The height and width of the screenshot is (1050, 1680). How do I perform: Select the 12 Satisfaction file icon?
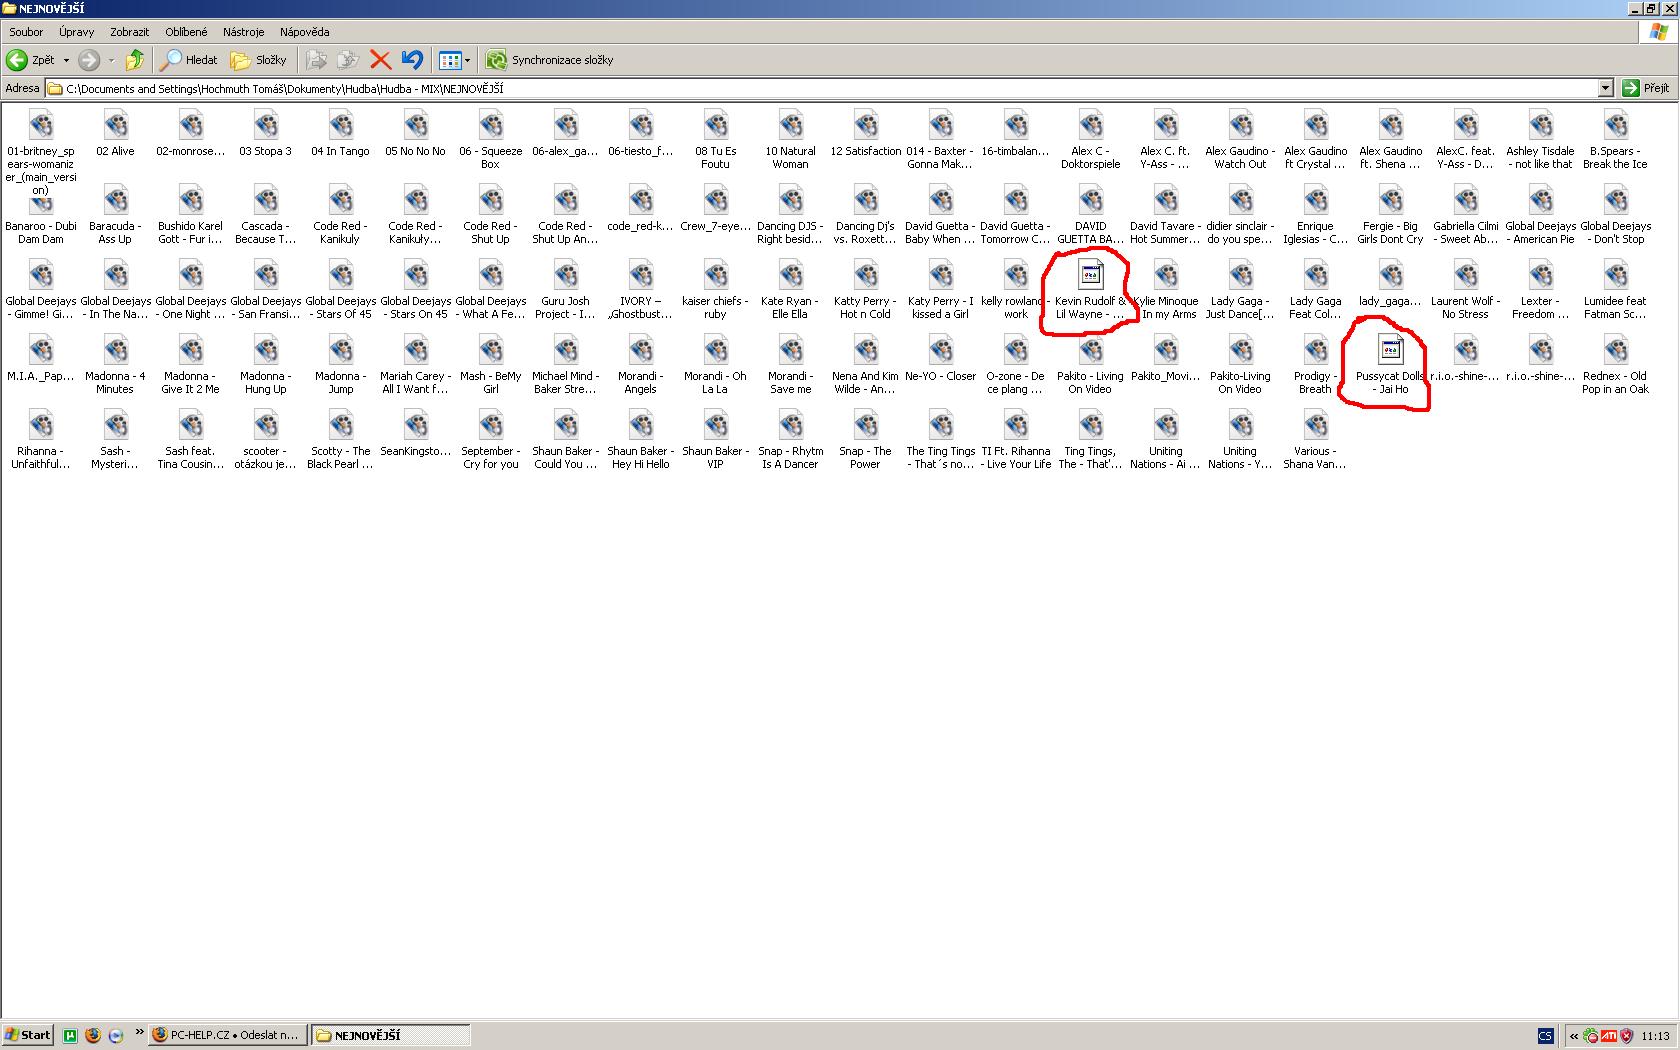click(865, 124)
